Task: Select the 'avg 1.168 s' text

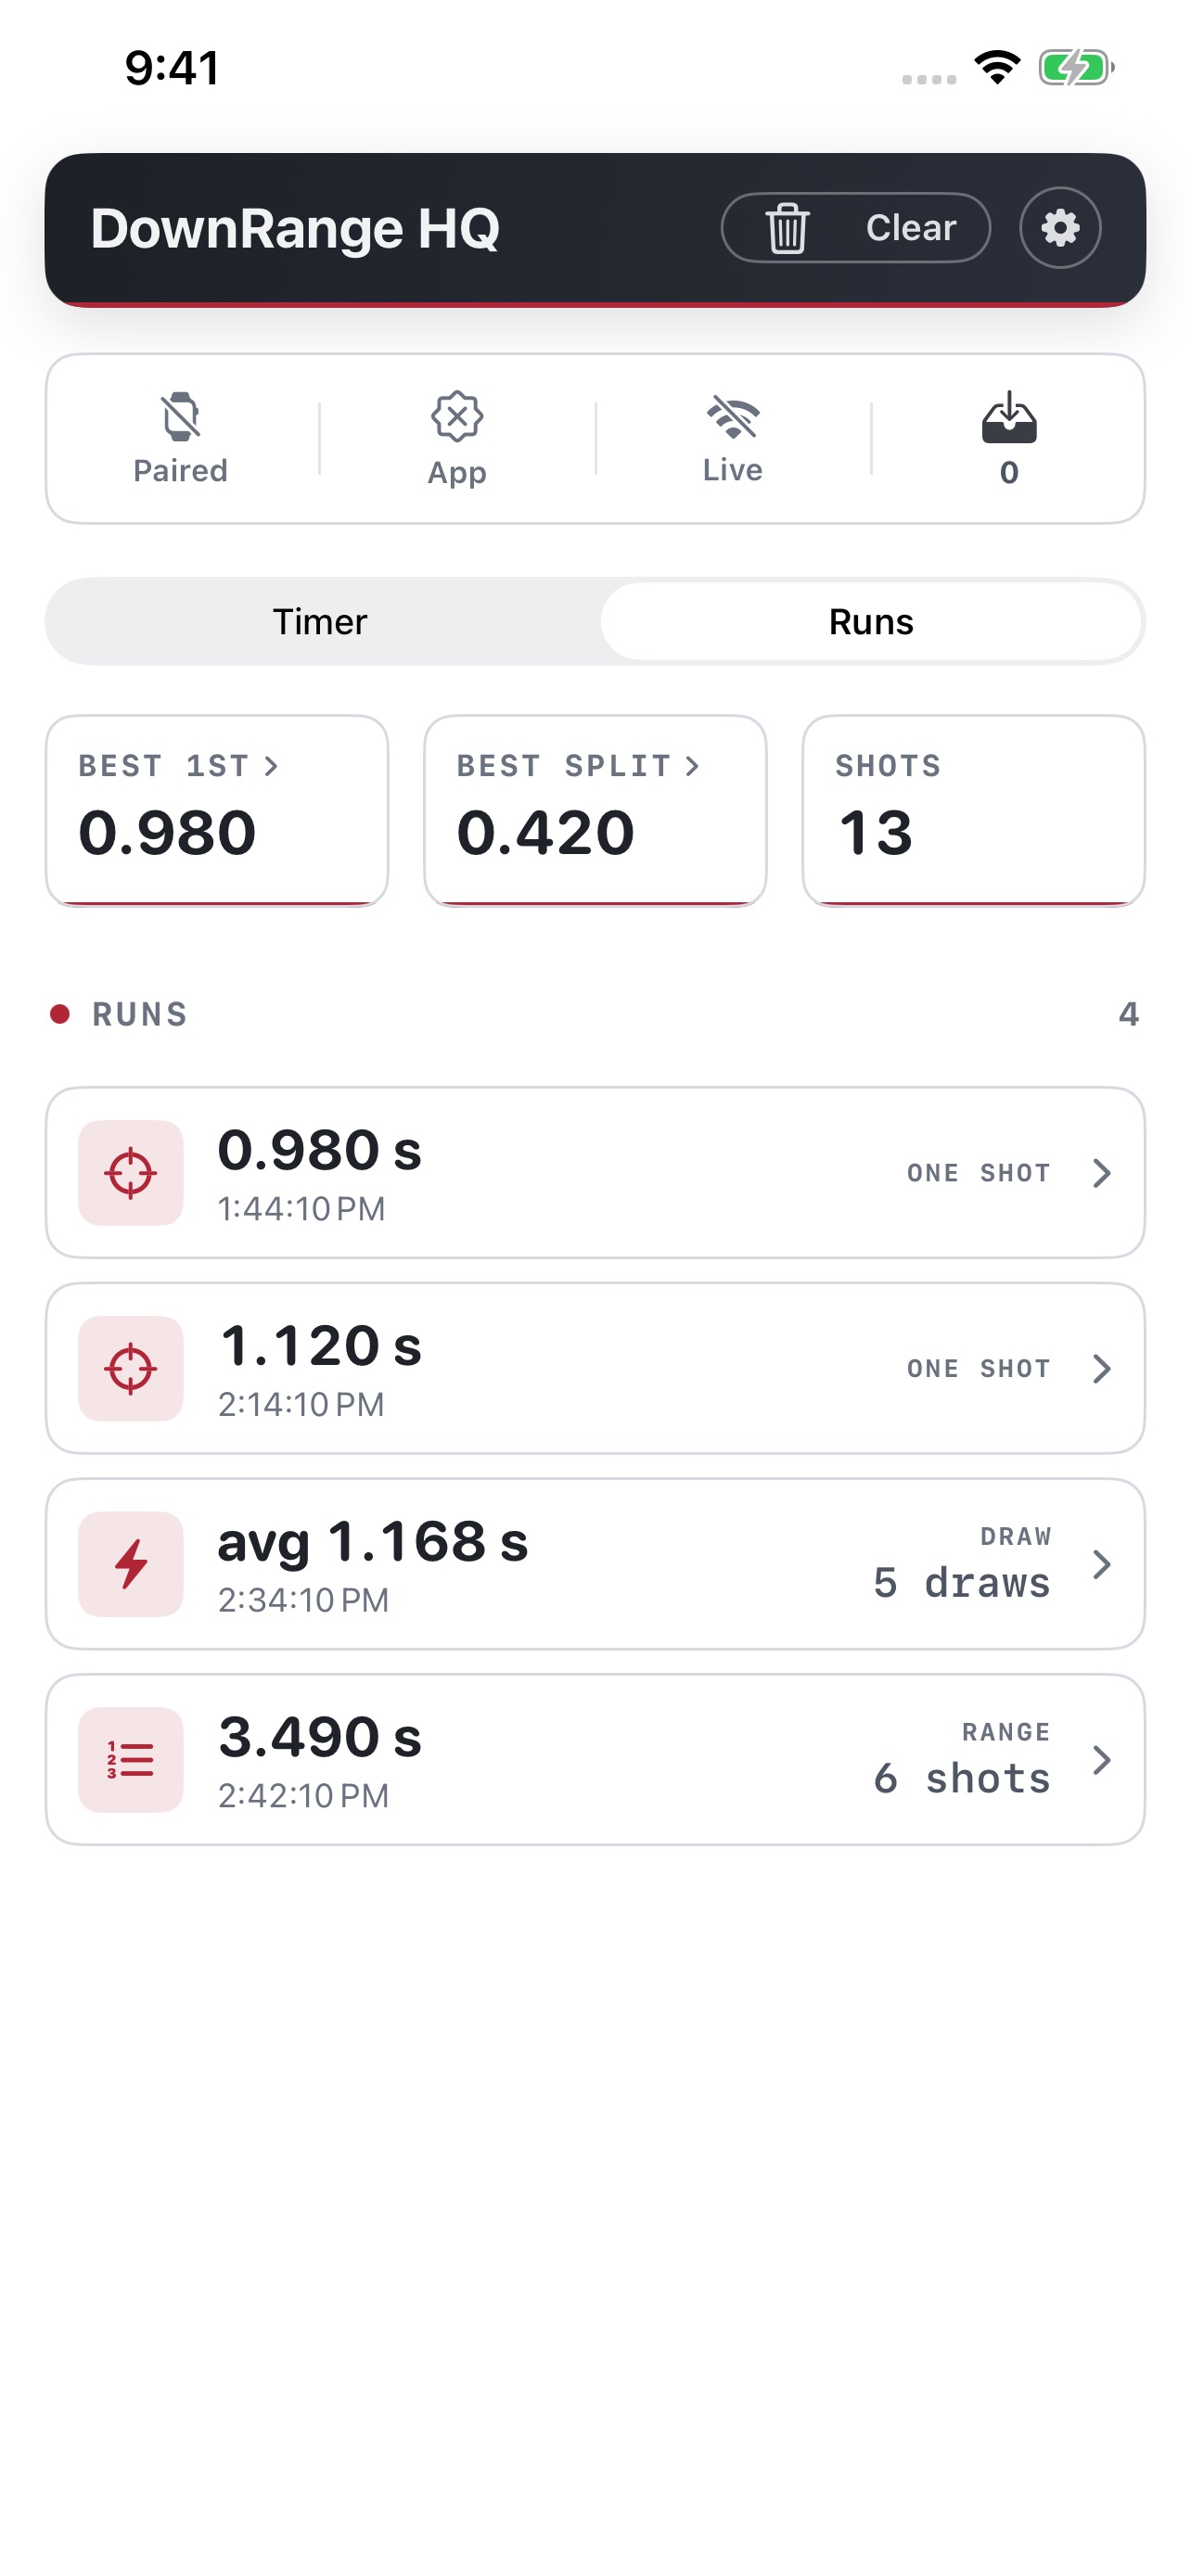Action: tap(373, 1542)
